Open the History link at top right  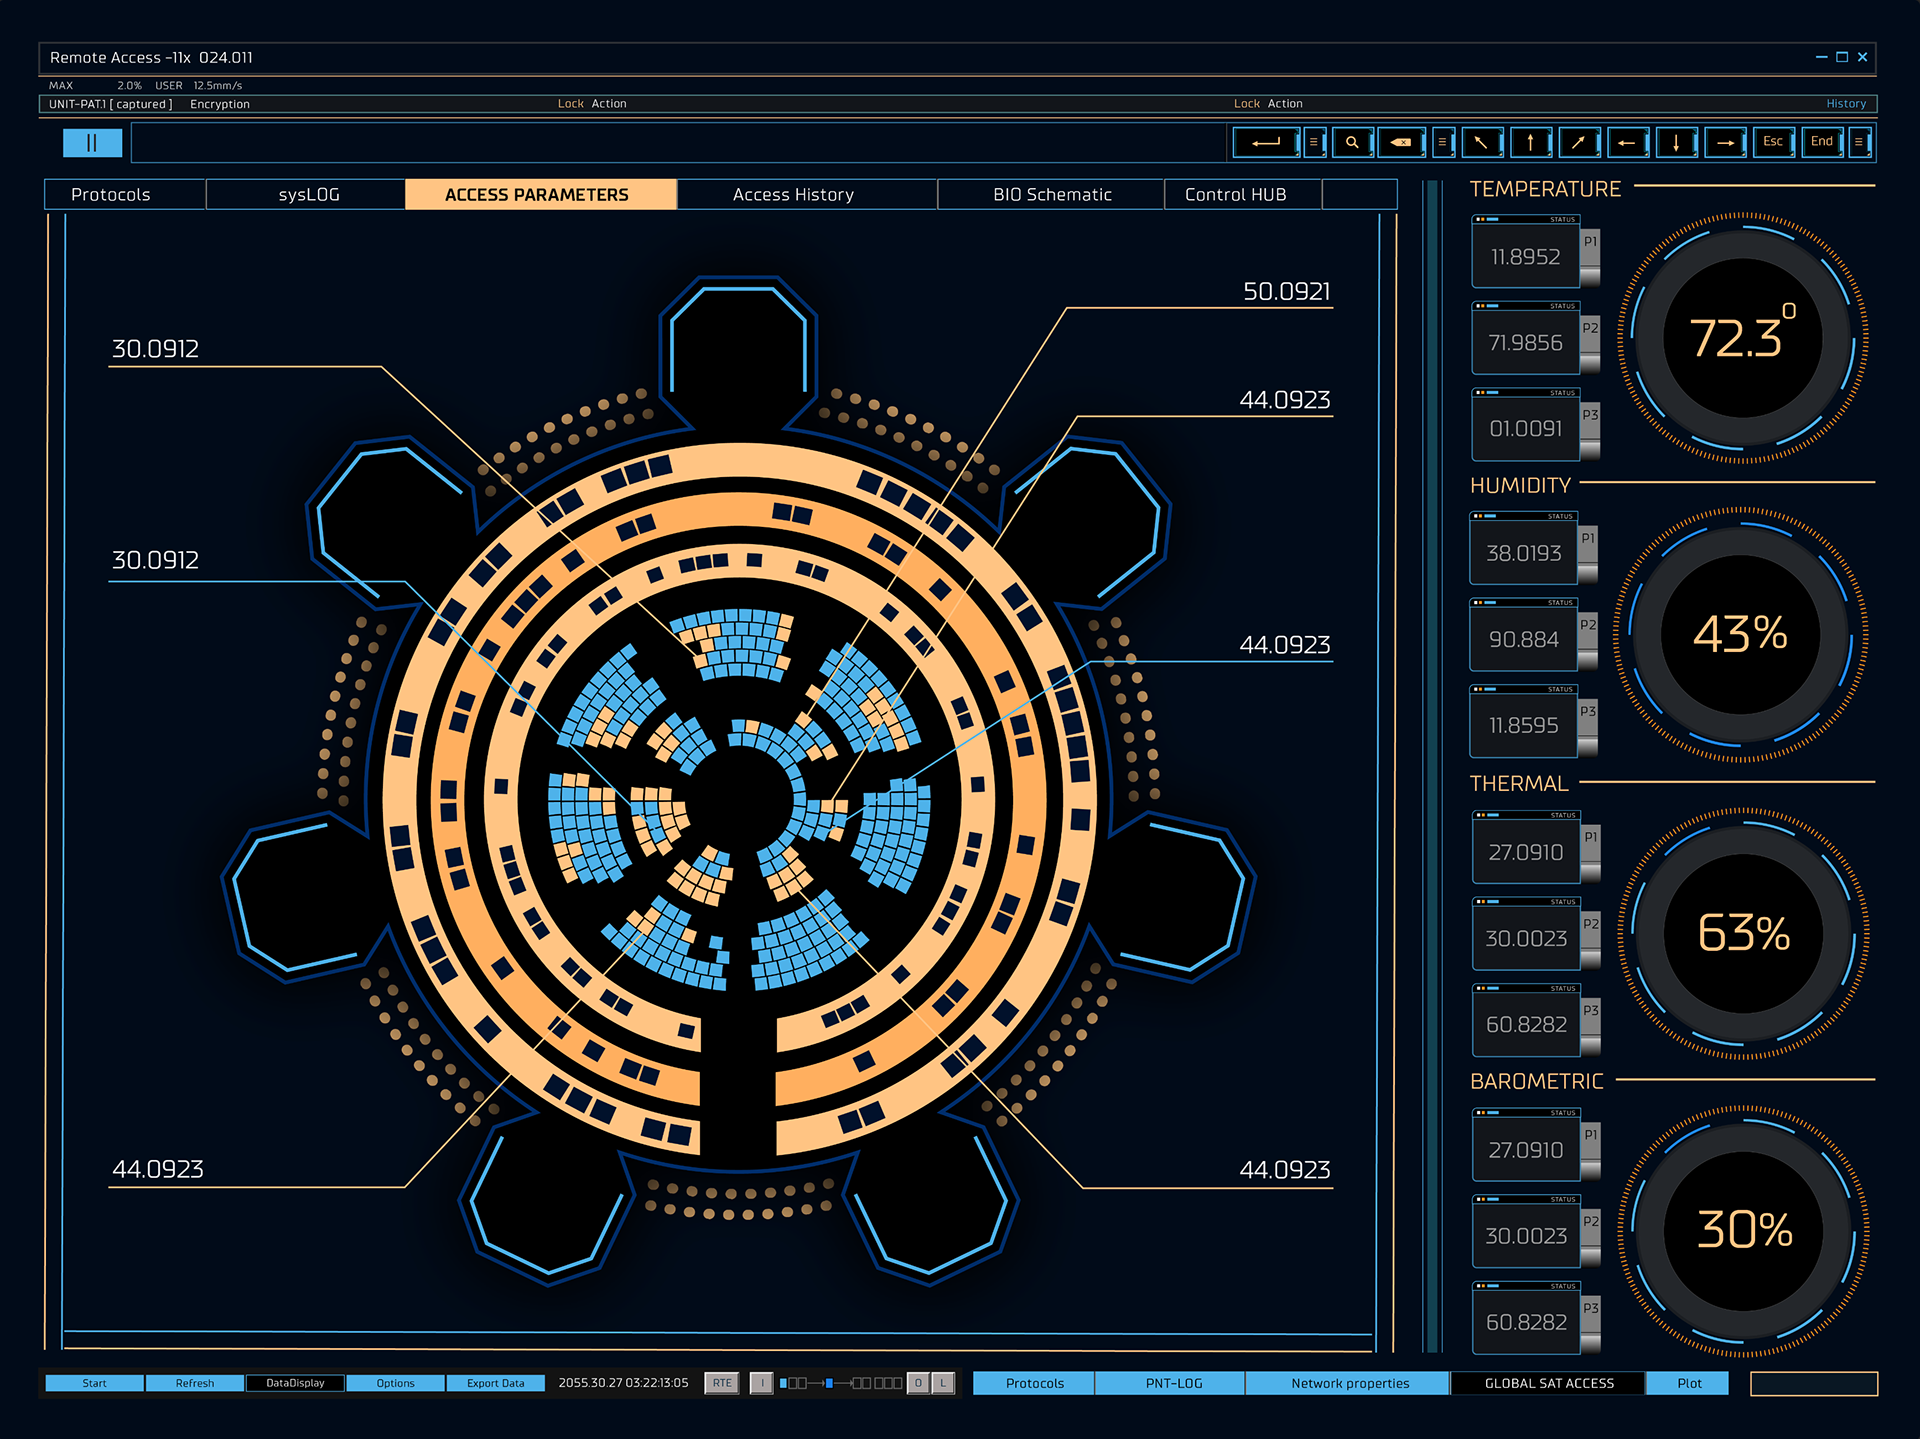[1846, 104]
